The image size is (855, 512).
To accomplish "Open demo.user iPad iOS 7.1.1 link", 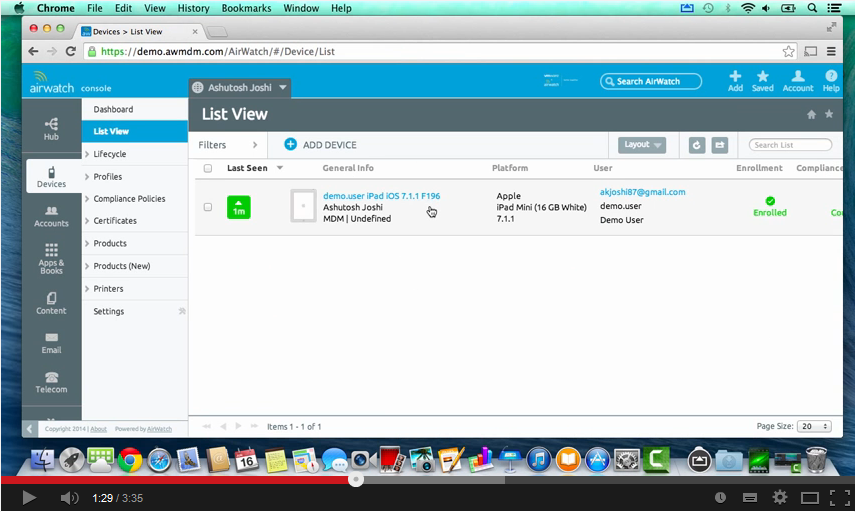I will click(x=381, y=196).
